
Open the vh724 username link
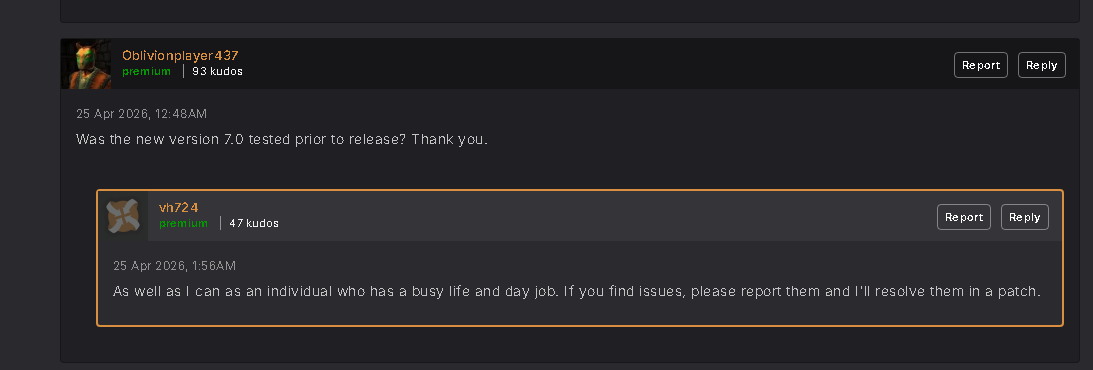(179, 208)
